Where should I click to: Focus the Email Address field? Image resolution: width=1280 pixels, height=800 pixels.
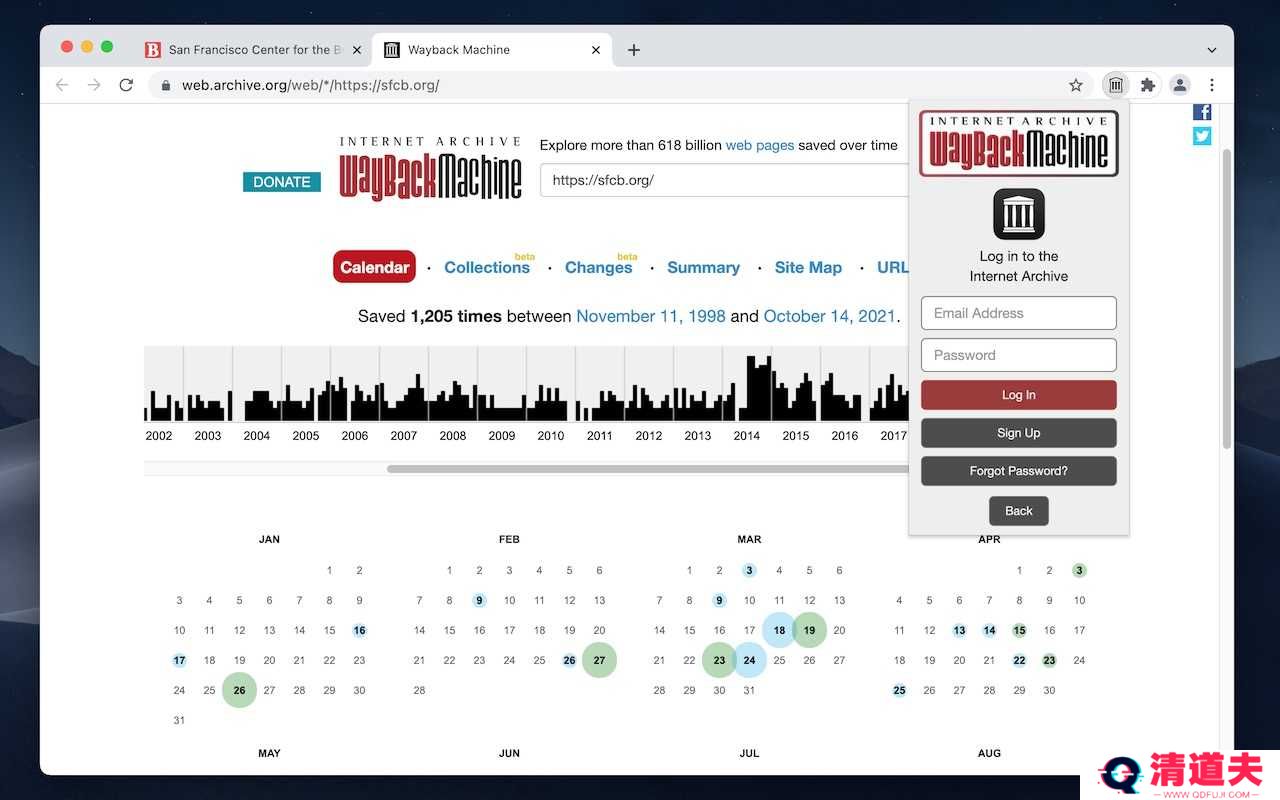1018,313
